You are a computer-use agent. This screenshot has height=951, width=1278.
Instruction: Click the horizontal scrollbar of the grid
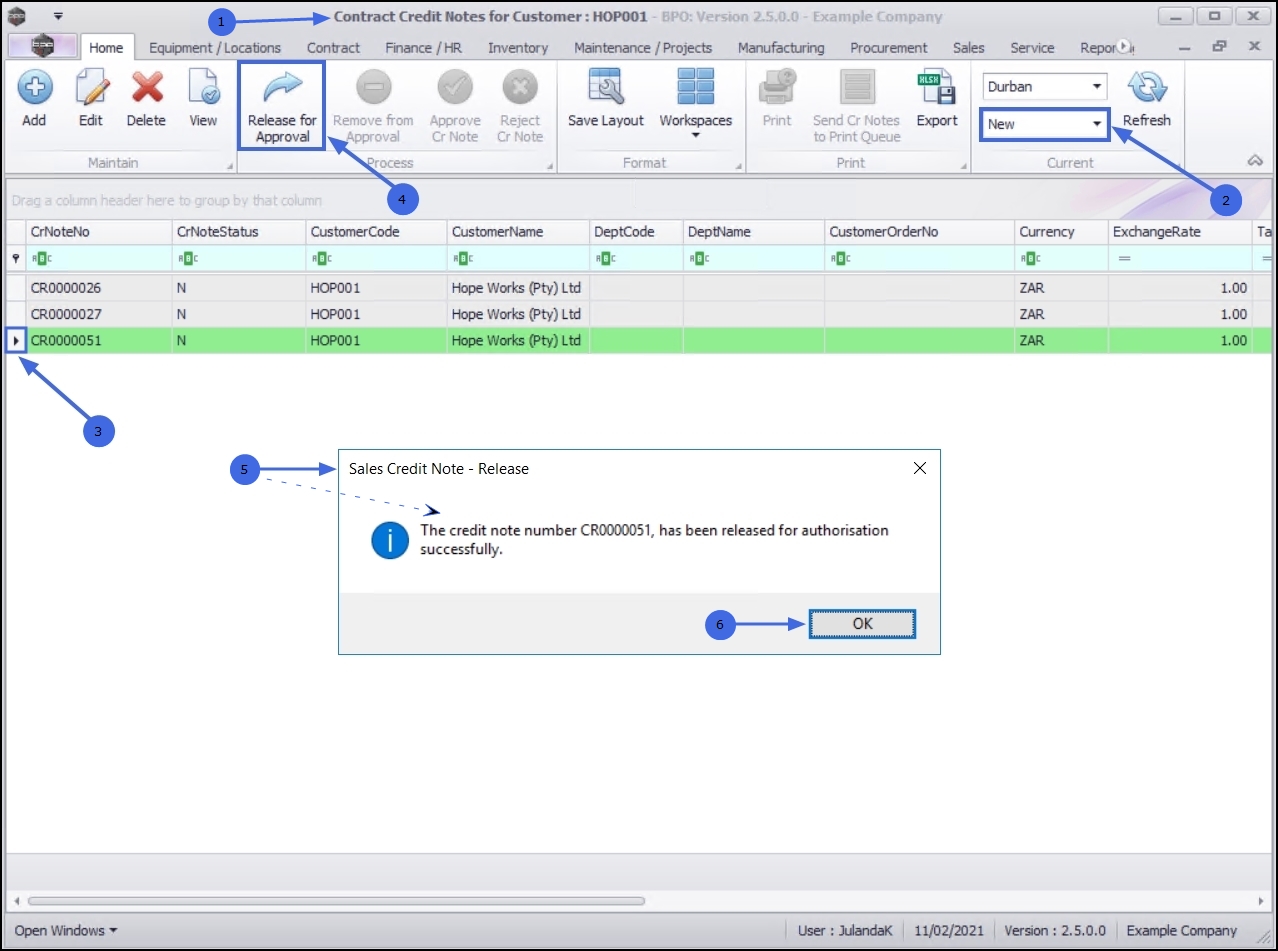tap(336, 901)
